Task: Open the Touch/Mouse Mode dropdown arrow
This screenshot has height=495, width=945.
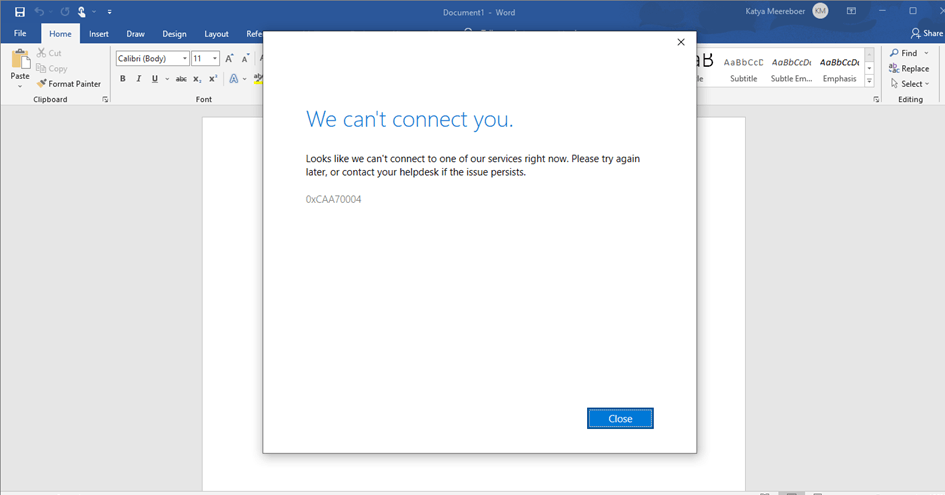Action: 94,12
